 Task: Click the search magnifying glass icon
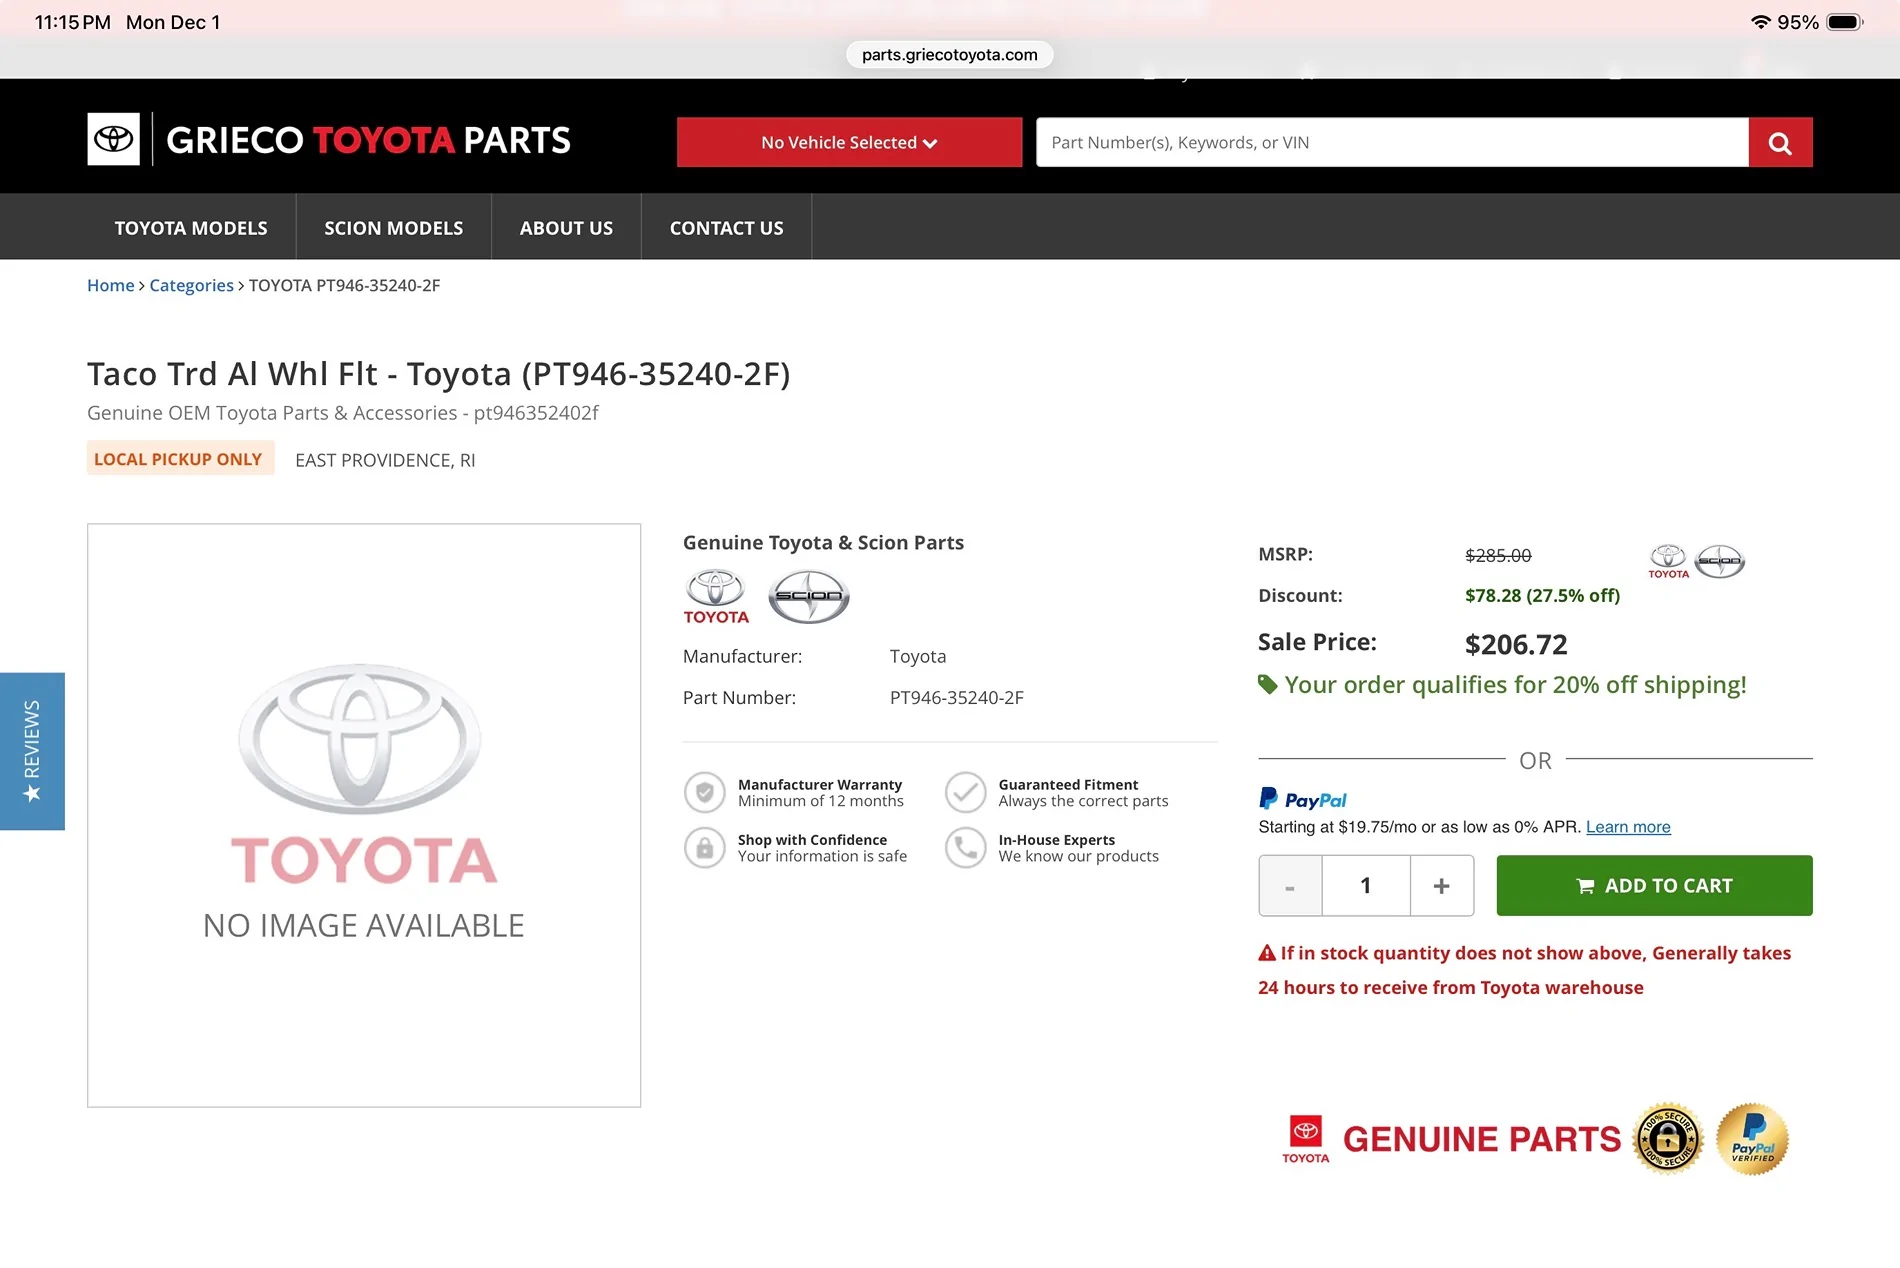(x=1779, y=142)
